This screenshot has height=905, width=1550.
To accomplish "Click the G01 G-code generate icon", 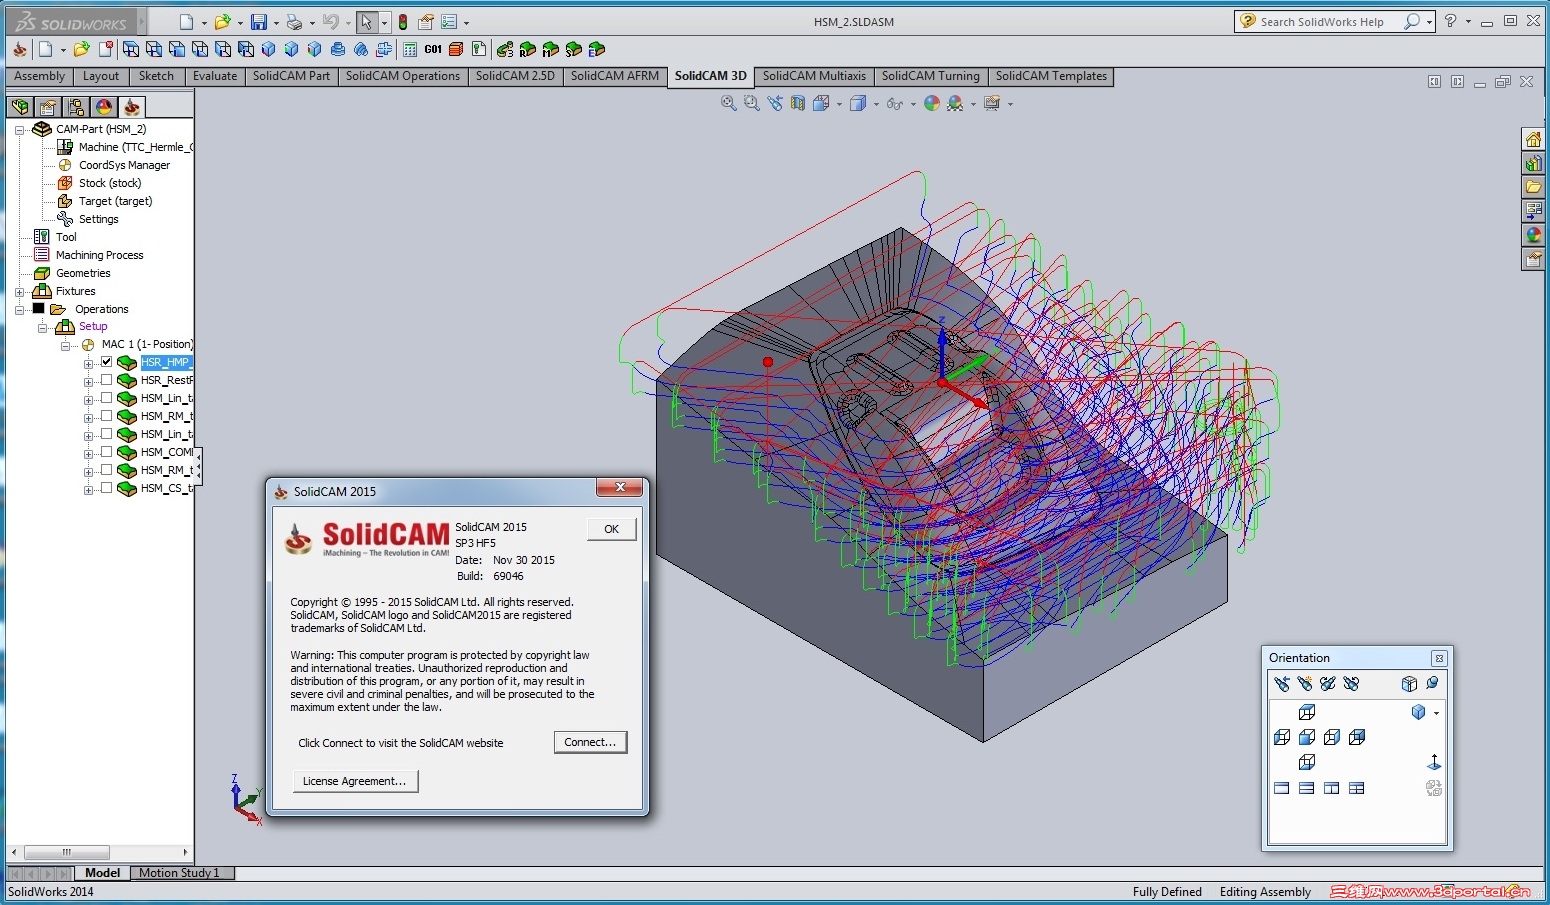I will click(x=433, y=49).
